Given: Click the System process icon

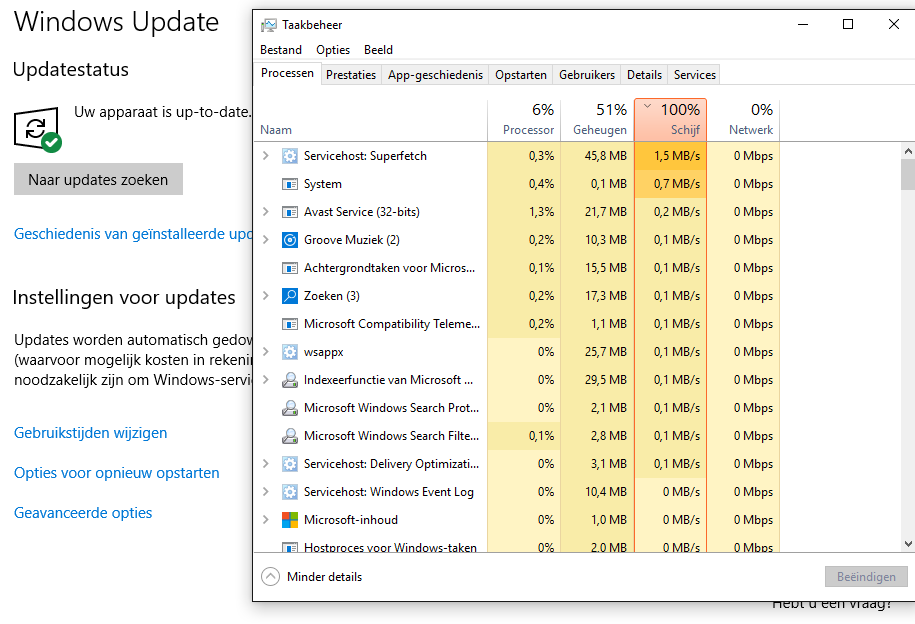Looking at the screenshot, I should click(289, 184).
